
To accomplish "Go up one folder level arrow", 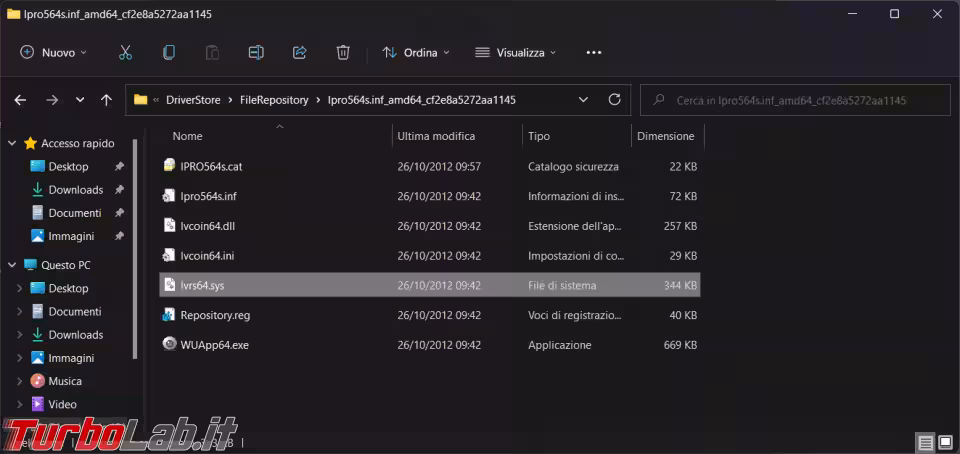I will coord(107,100).
